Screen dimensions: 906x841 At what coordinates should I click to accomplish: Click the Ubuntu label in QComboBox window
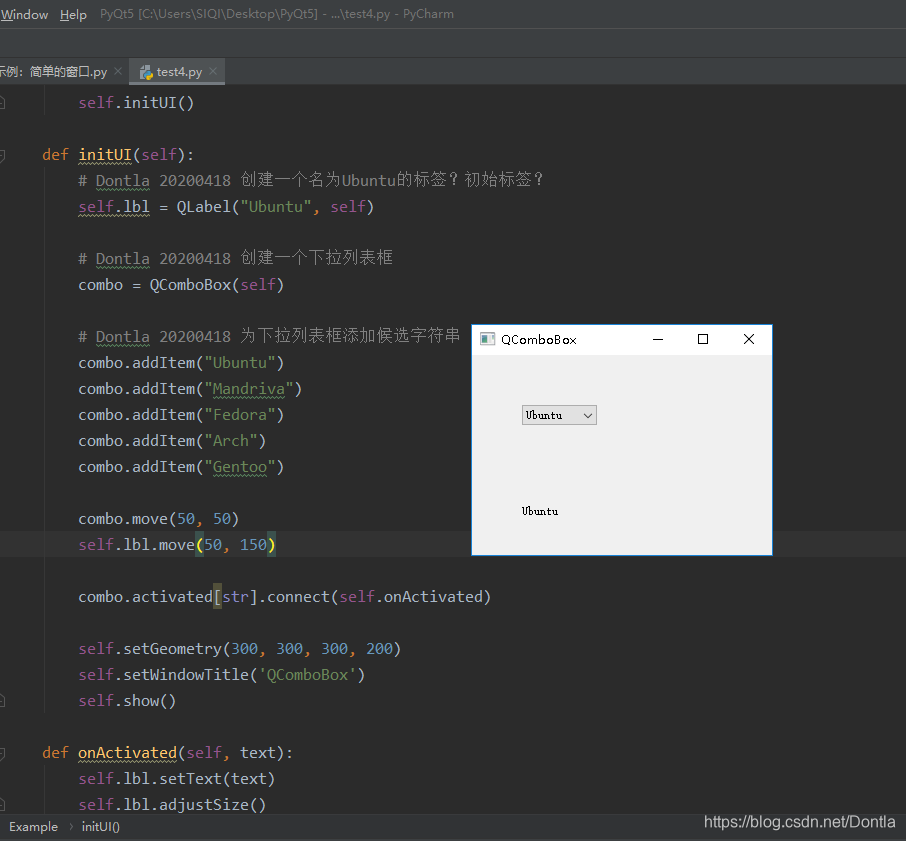pos(540,511)
